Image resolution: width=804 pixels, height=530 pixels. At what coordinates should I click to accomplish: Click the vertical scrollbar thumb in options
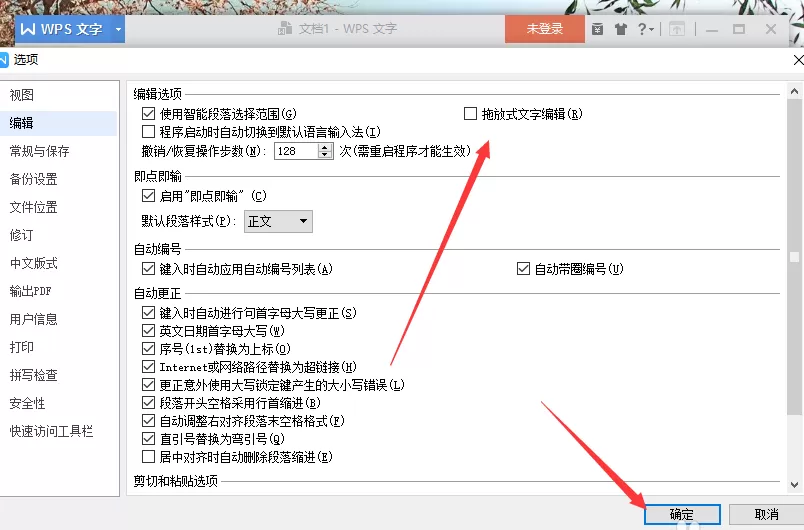pyautogui.click(x=794, y=257)
